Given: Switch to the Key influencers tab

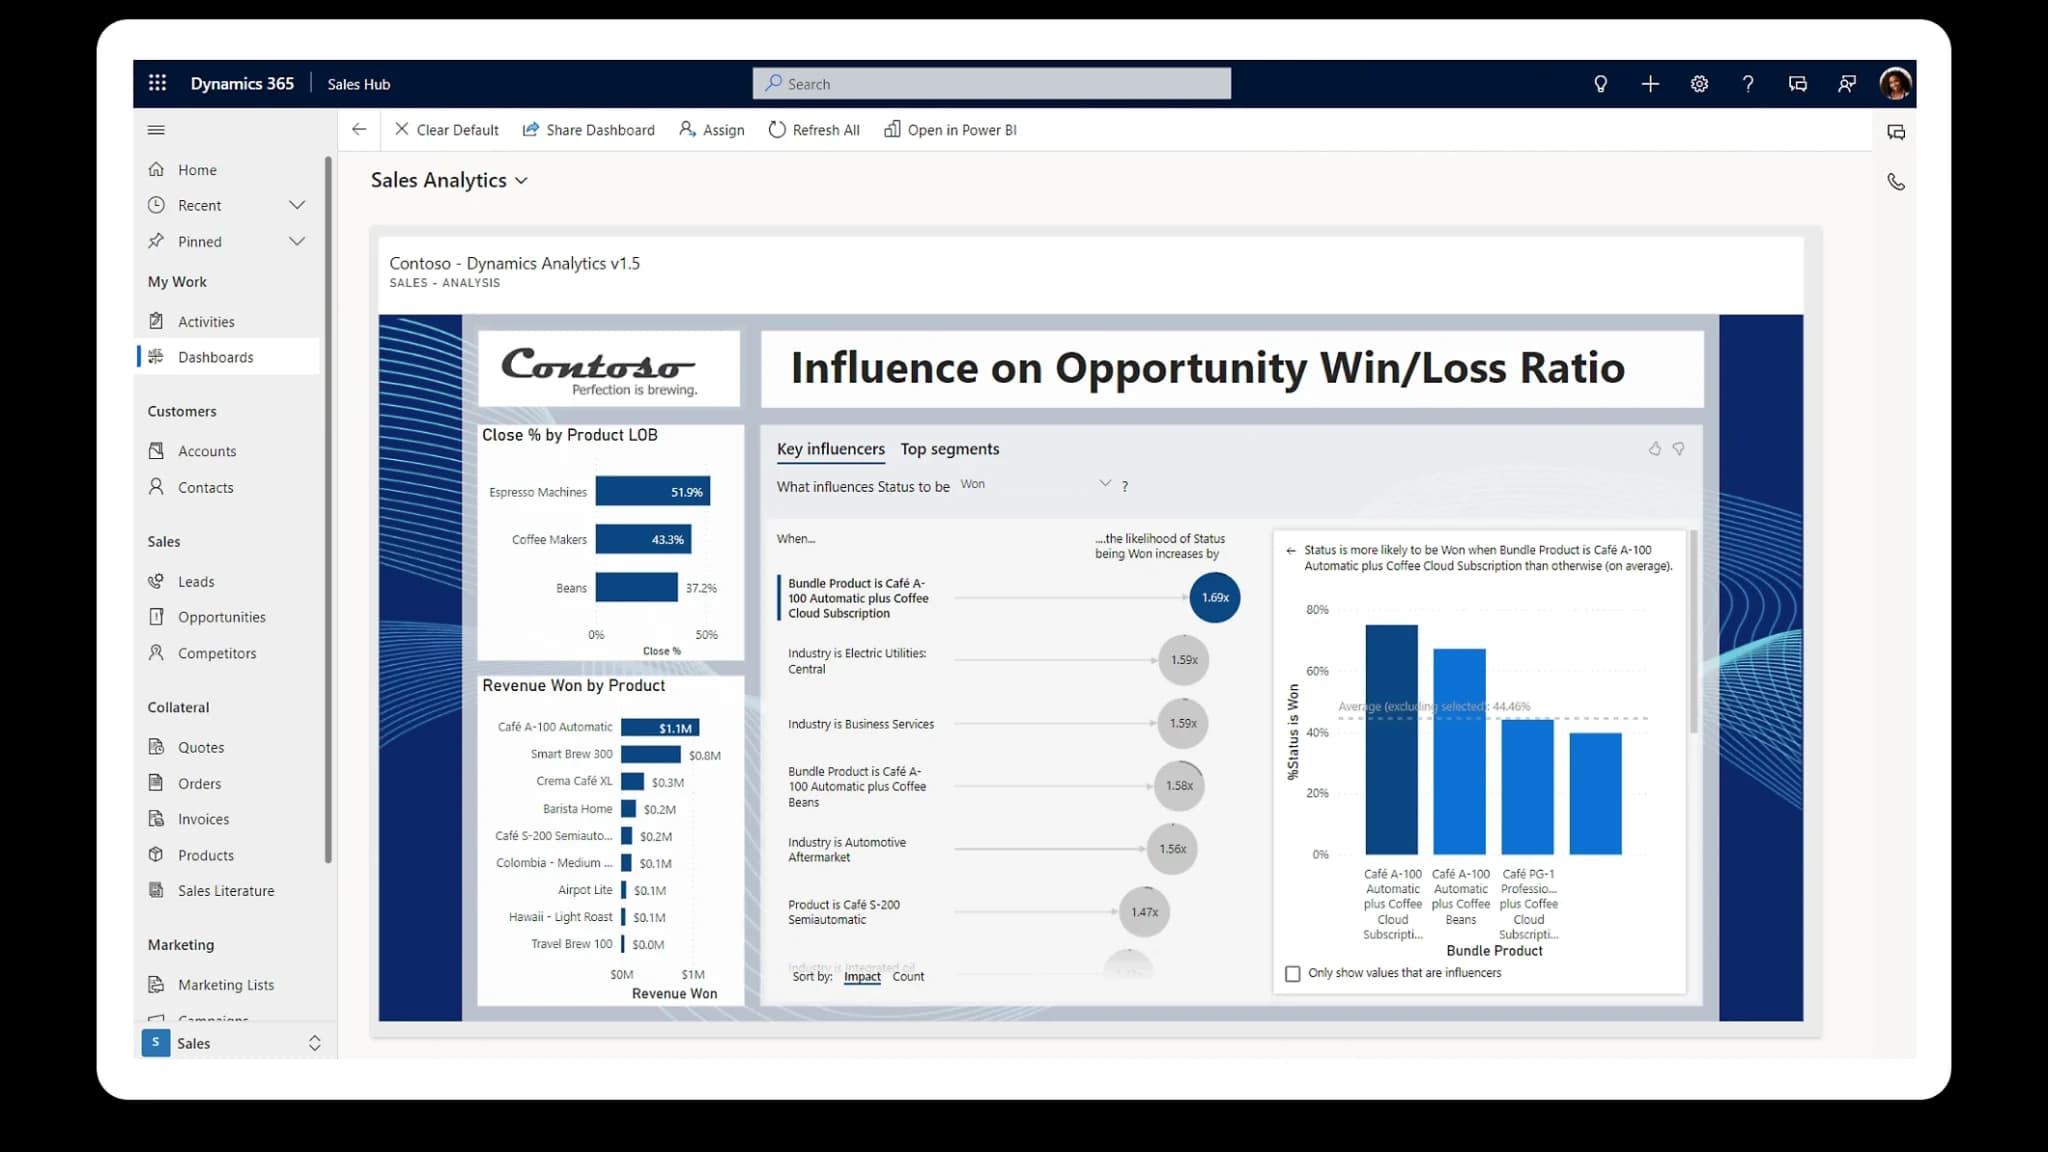Looking at the screenshot, I should (831, 449).
